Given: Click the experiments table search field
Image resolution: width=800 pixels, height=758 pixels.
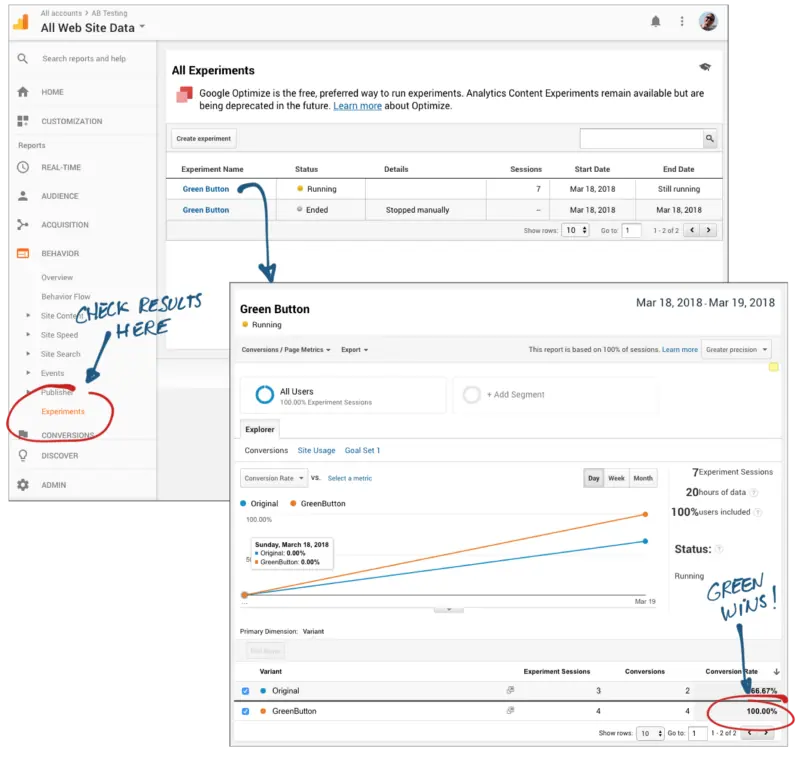Looking at the screenshot, I should (640, 139).
